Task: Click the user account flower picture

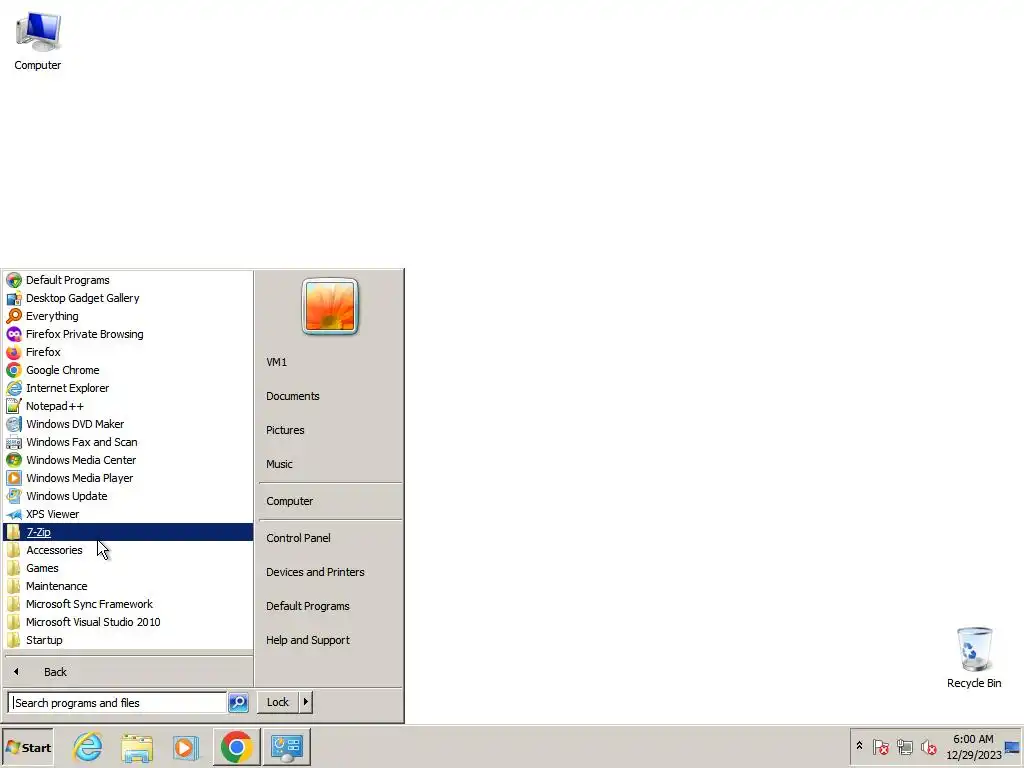Action: 330,306
